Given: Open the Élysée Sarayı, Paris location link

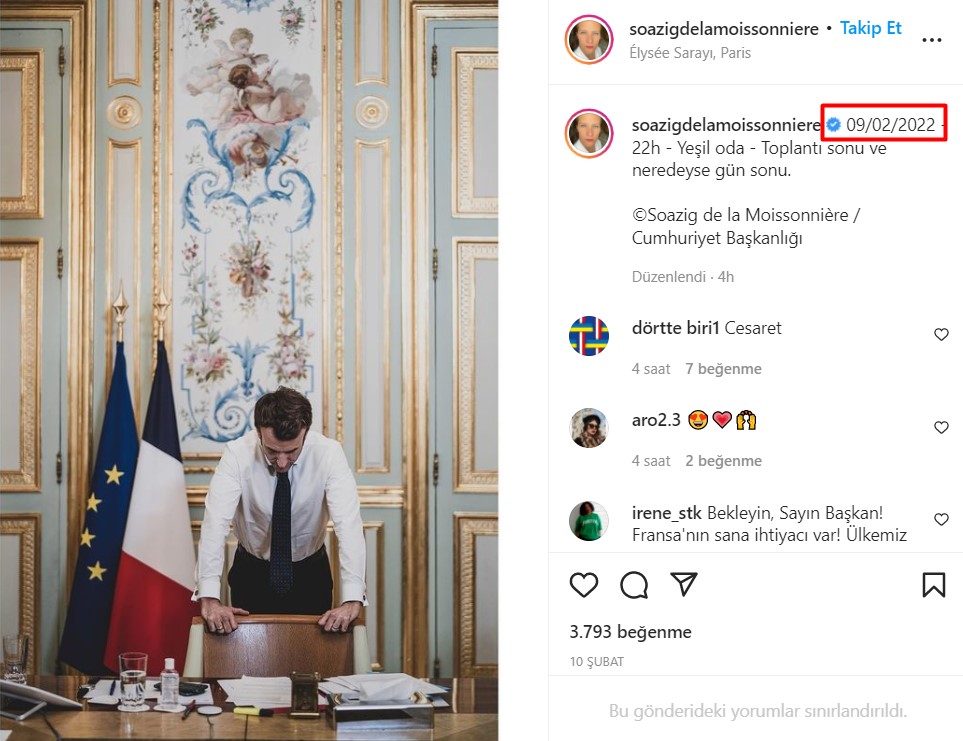Looking at the screenshot, I should click(x=690, y=53).
